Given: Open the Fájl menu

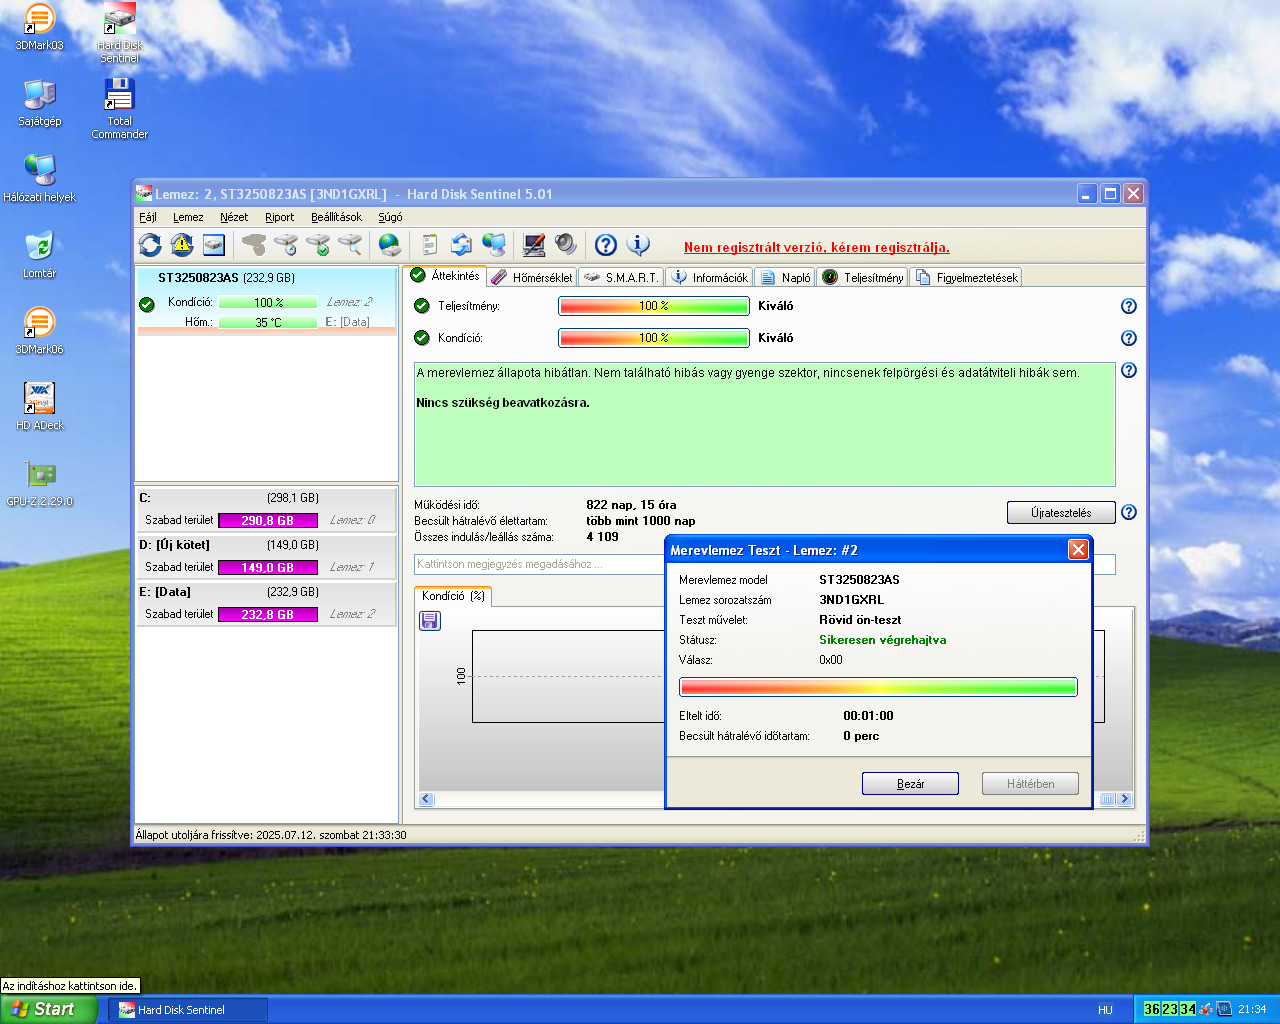Looking at the screenshot, I should 148,217.
